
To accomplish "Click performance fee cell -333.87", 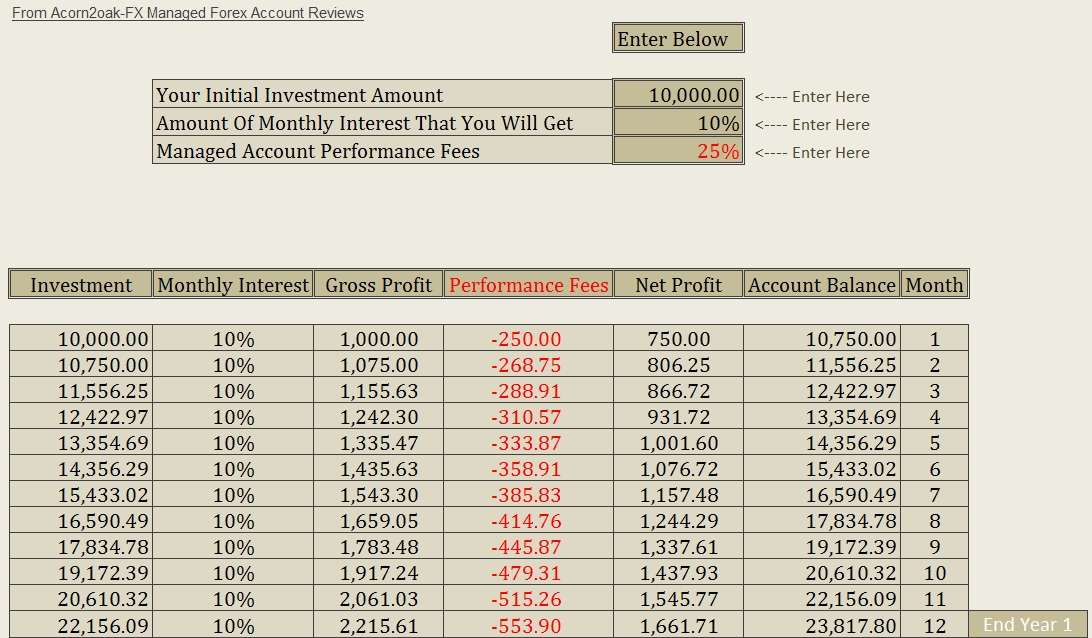I will coord(529,442).
